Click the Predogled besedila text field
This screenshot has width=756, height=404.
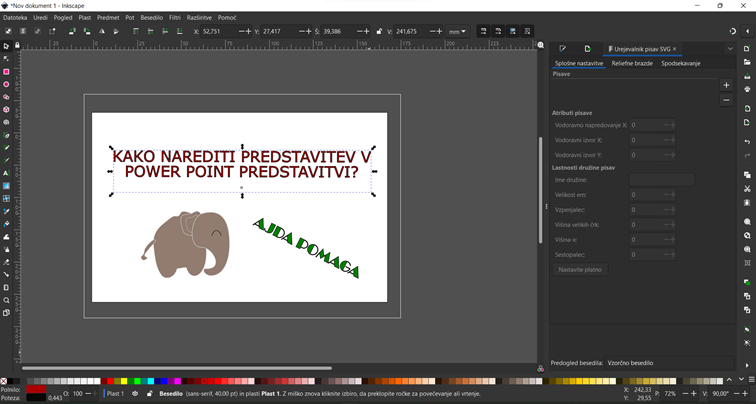[x=669, y=363]
